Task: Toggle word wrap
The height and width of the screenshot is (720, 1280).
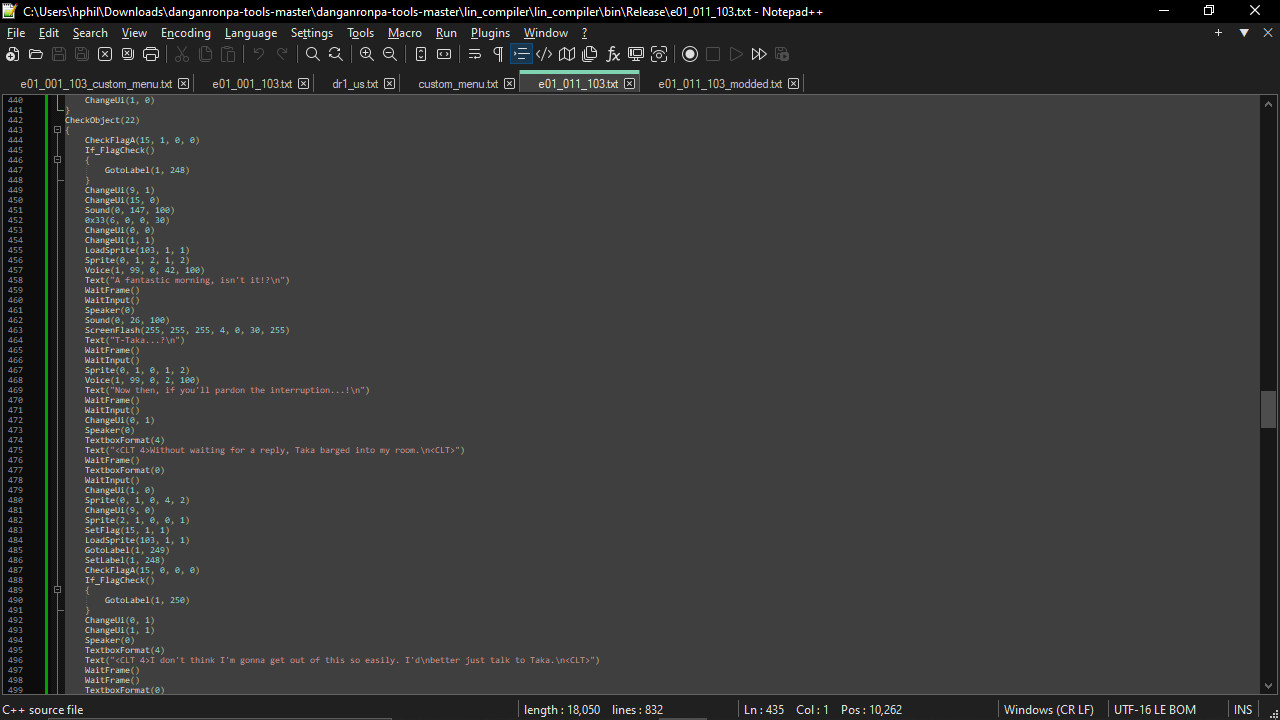Action: click(475, 54)
